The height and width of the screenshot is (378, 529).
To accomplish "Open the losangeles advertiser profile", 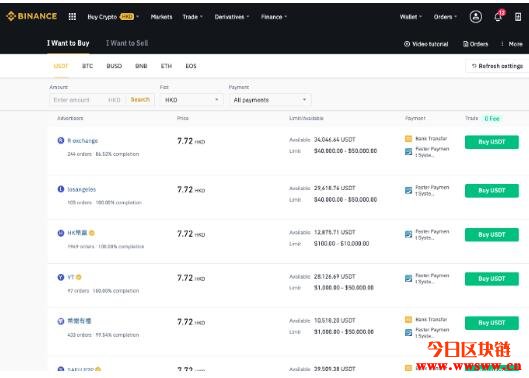I will click(82, 189).
